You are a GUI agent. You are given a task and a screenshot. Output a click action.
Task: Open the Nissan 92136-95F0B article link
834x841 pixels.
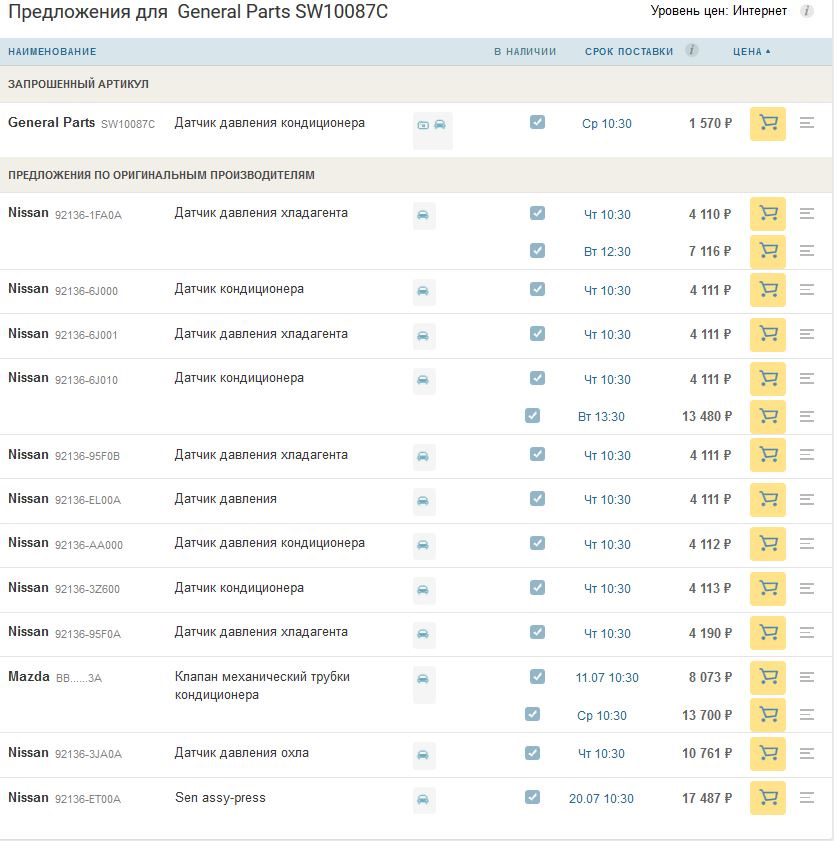pyautogui.click(x=87, y=456)
